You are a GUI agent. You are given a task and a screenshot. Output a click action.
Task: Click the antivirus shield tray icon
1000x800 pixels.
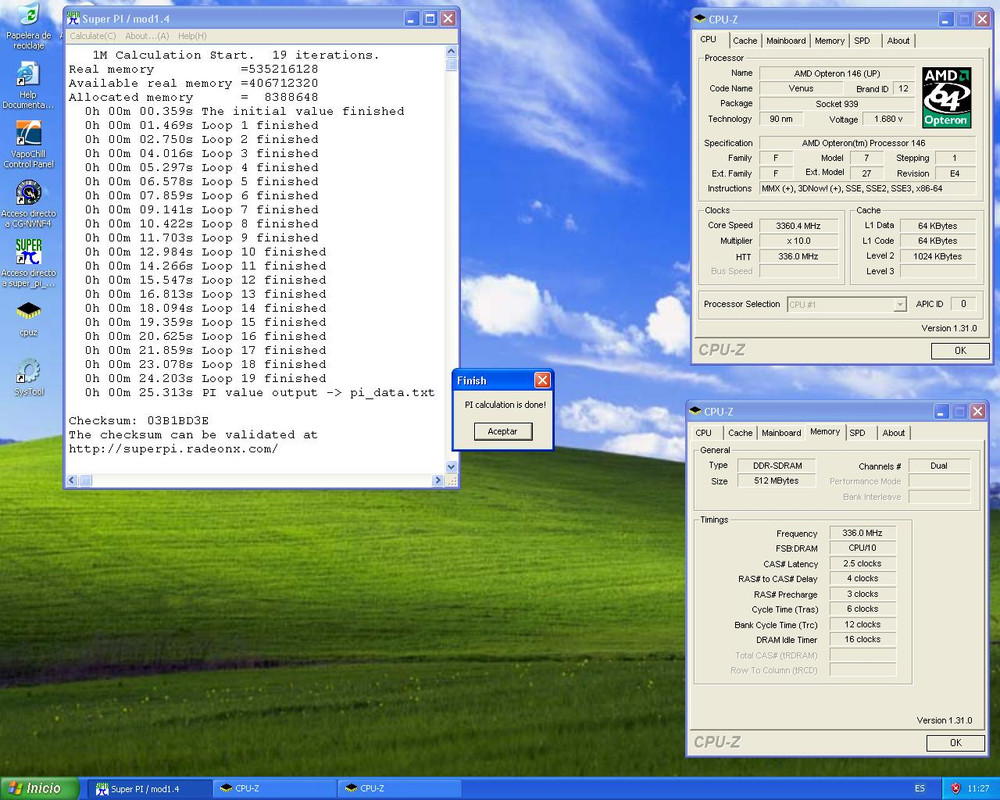click(x=955, y=788)
